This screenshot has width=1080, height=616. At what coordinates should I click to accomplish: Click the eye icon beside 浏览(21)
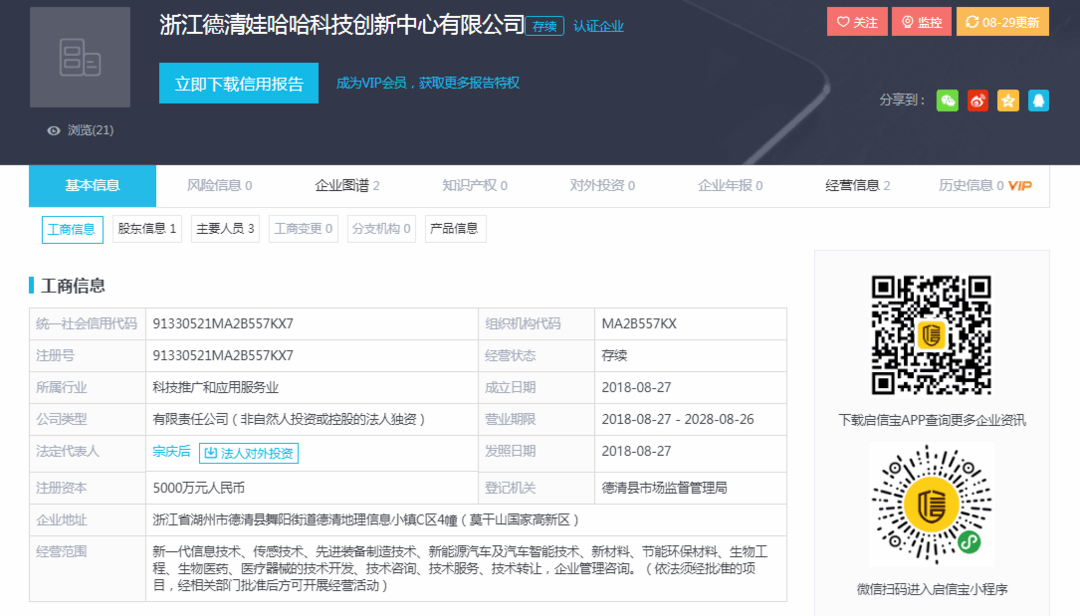(x=54, y=130)
